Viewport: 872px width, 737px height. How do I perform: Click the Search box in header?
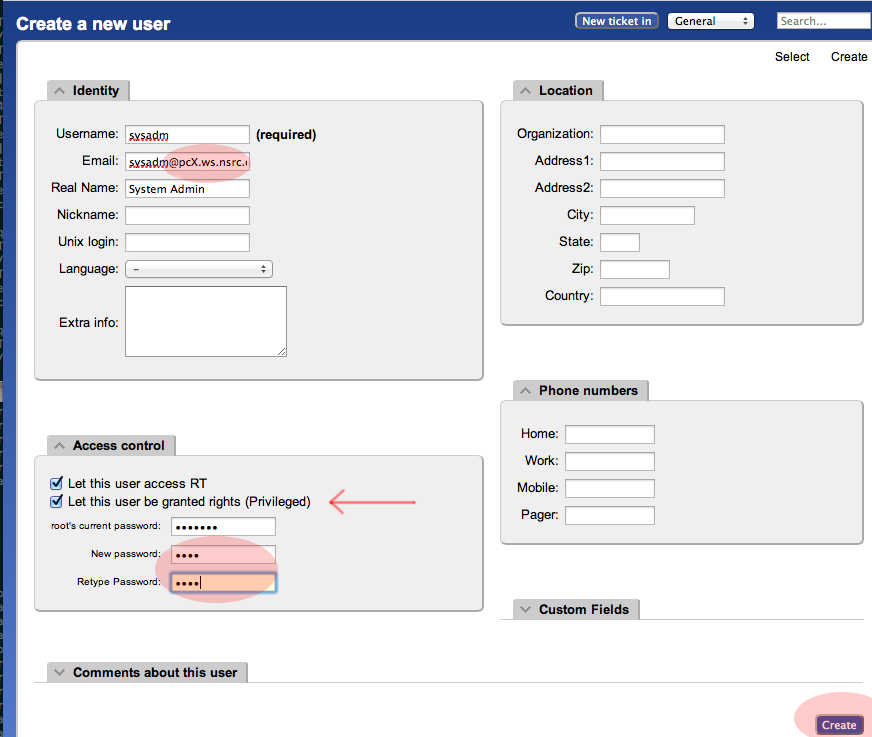click(824, 21)
